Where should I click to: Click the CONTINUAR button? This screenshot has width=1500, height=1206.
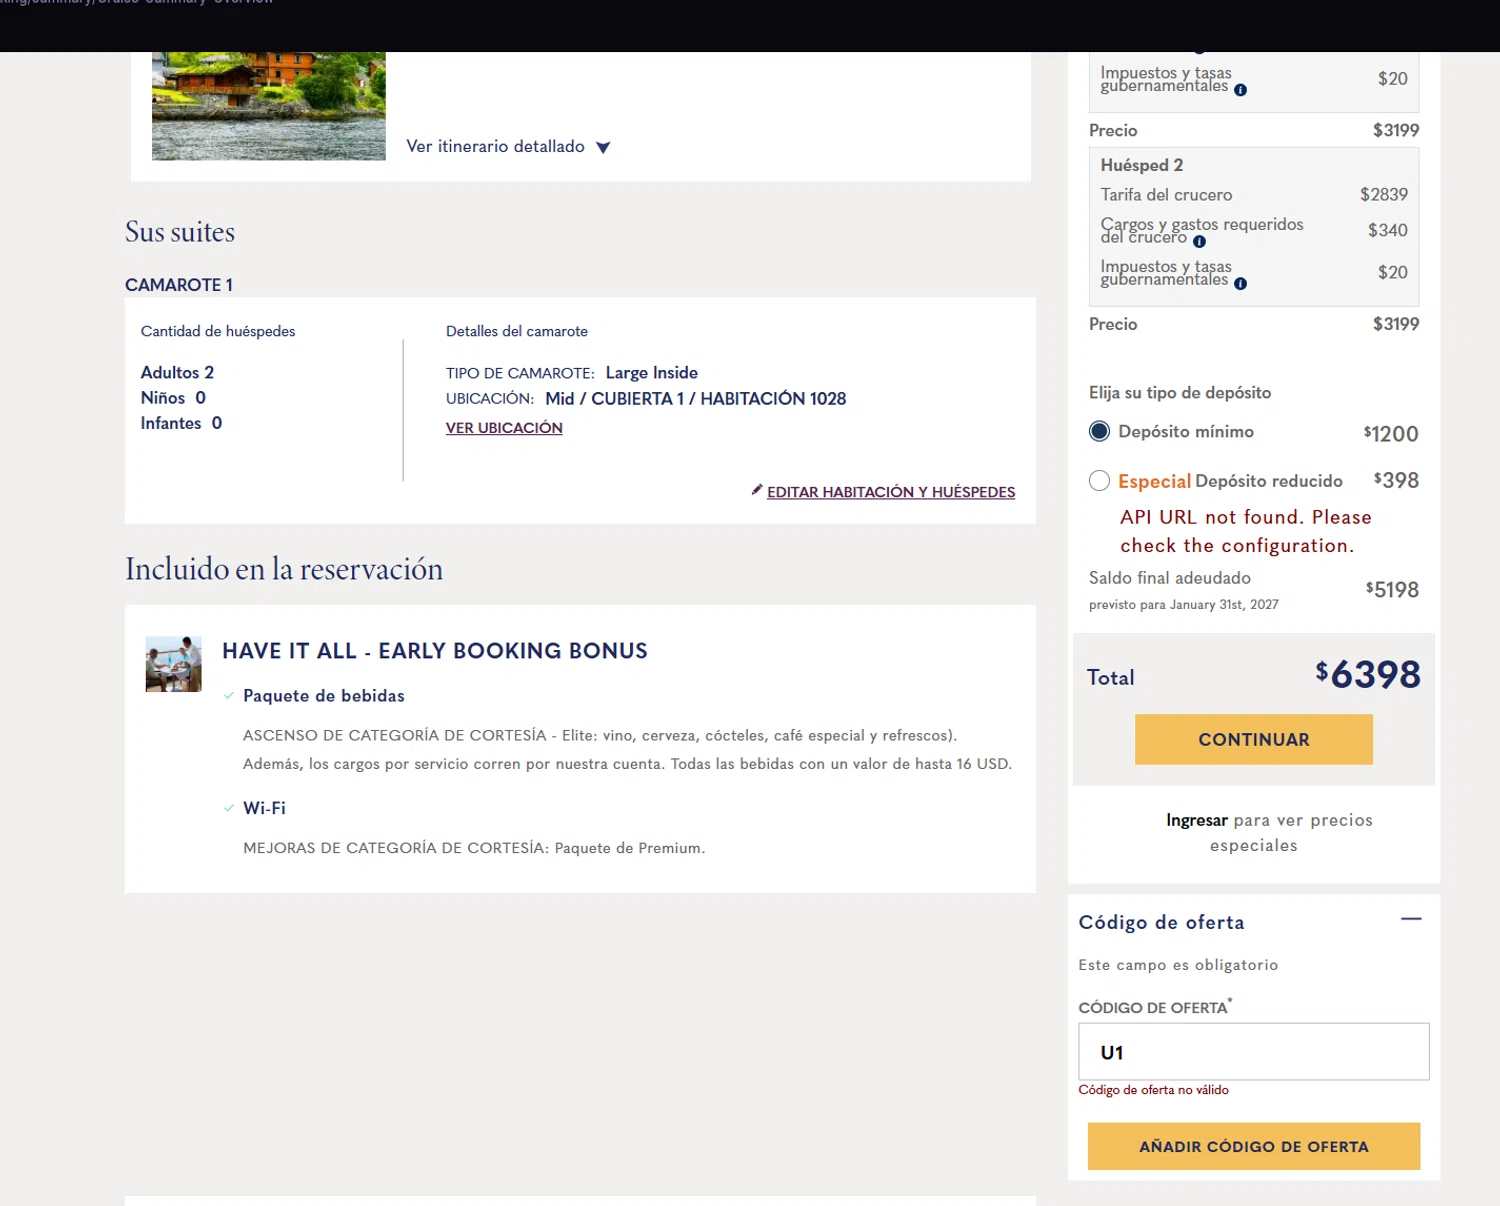[x=1253, y=739]
